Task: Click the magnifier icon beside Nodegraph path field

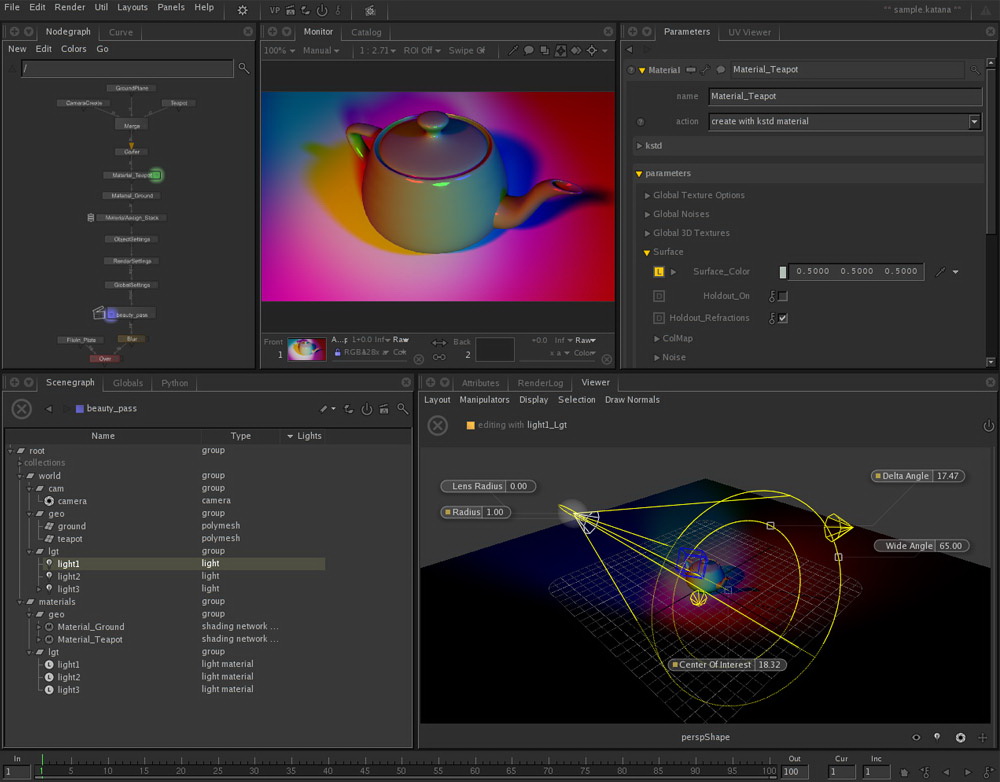Action: (243, 68)
